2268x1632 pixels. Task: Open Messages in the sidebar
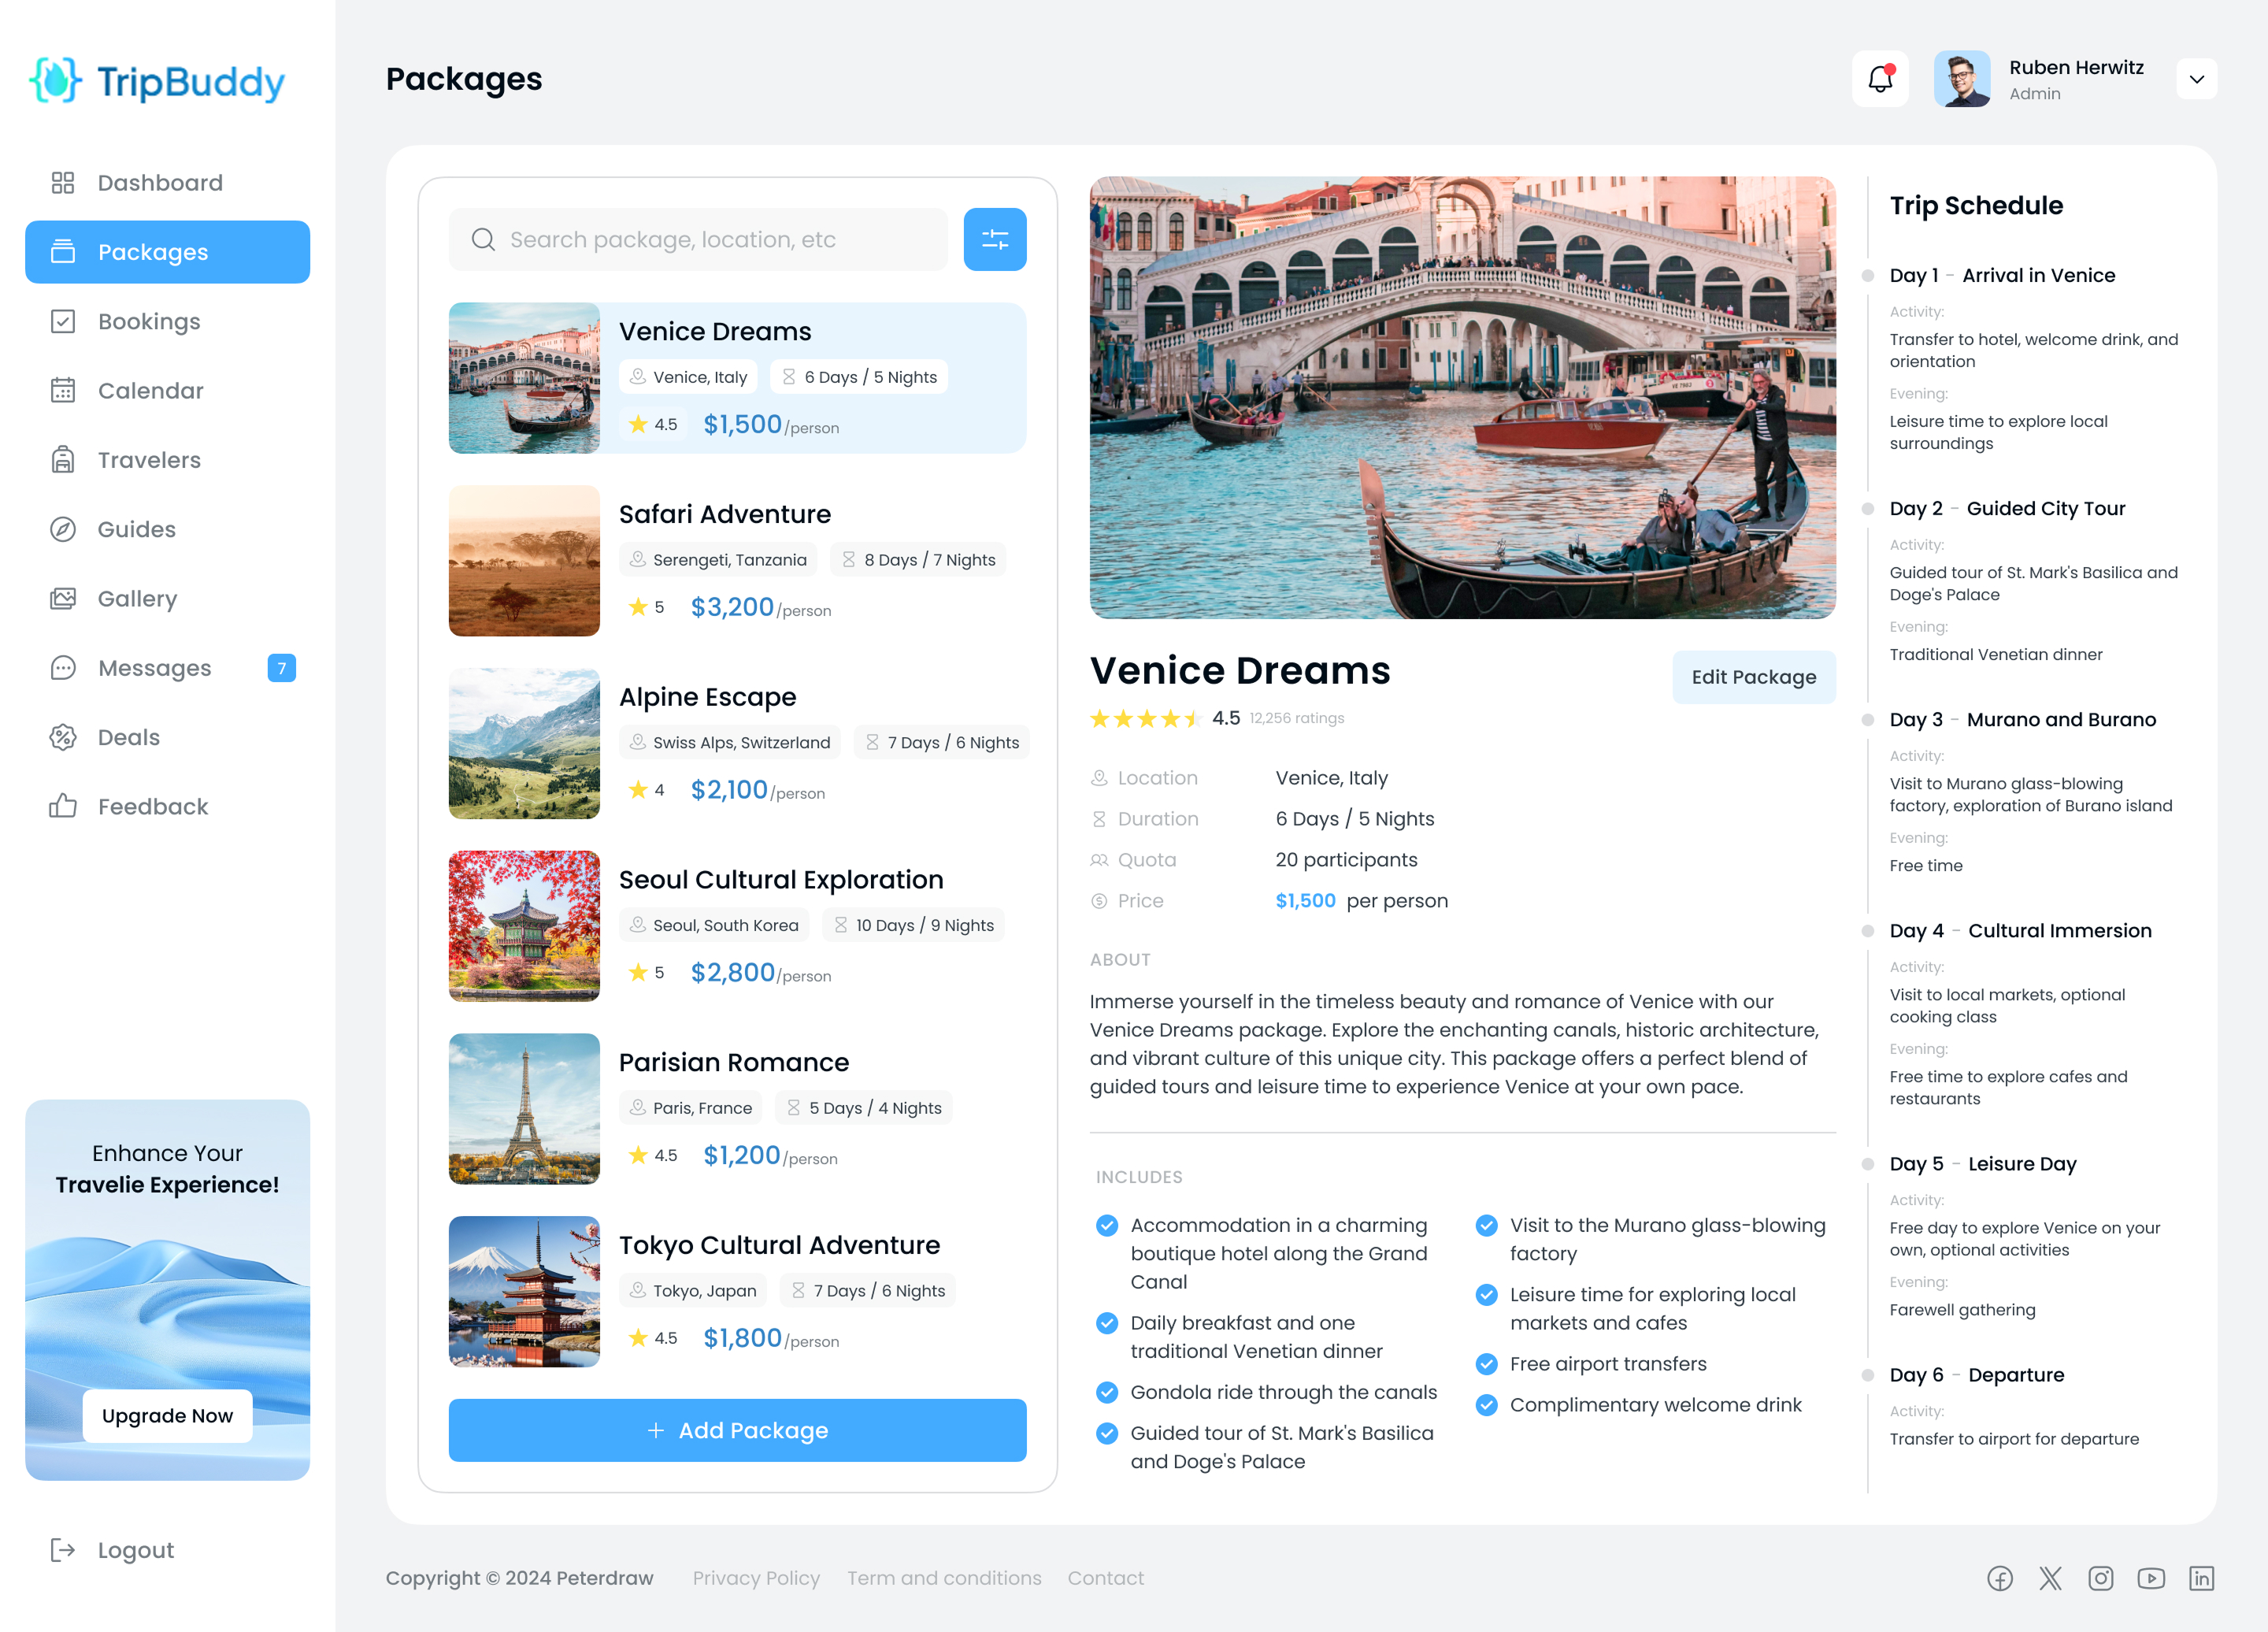154,668
